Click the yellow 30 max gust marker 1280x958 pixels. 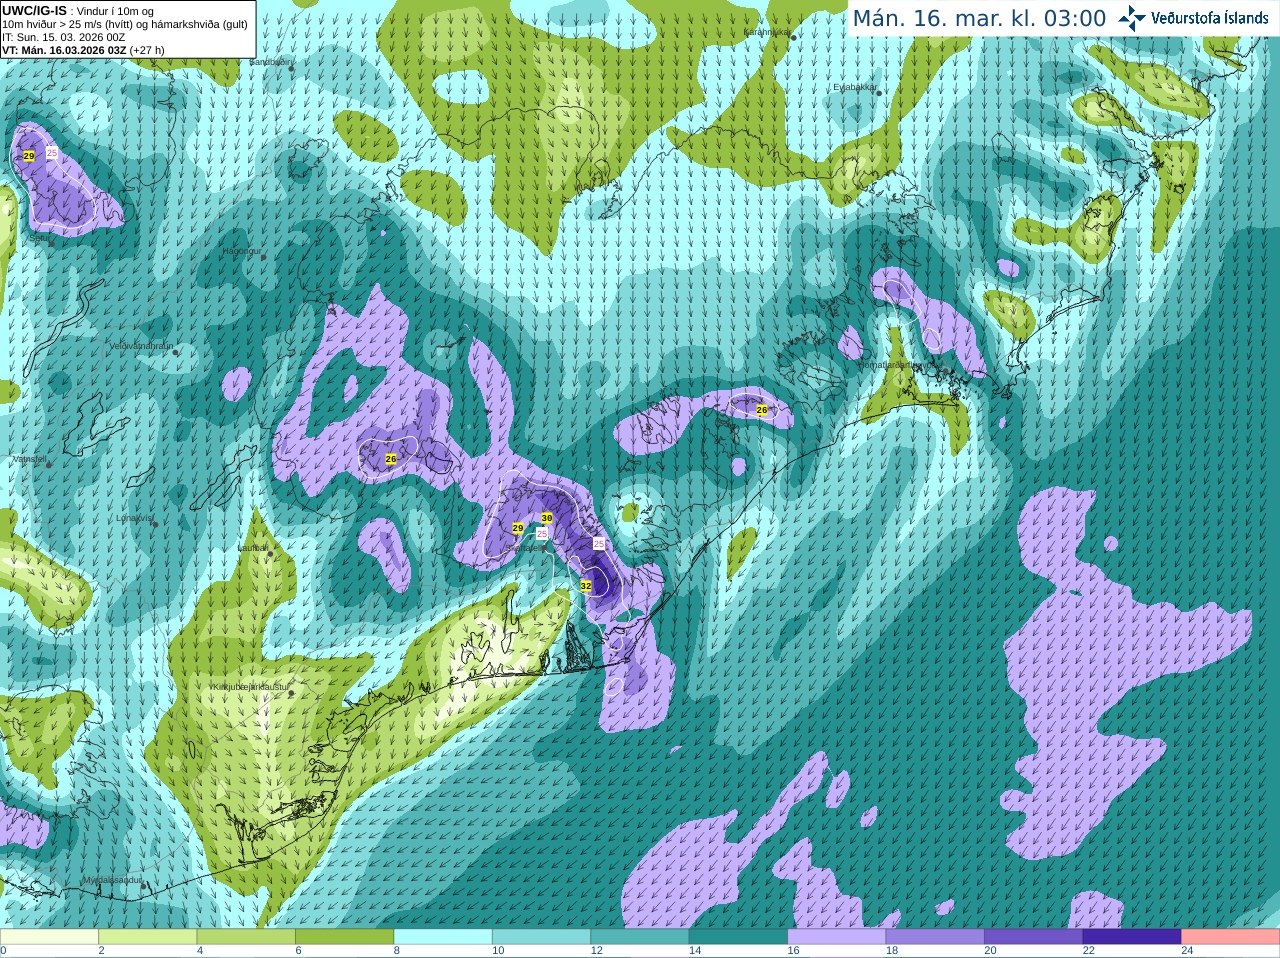click(547, 518)
